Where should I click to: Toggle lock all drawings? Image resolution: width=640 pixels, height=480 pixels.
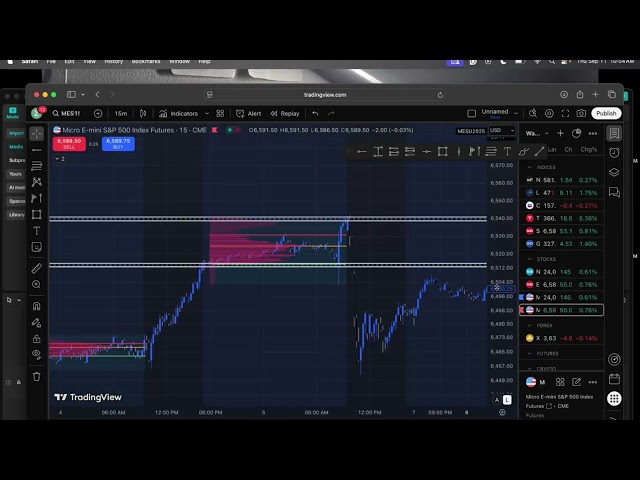37,338
